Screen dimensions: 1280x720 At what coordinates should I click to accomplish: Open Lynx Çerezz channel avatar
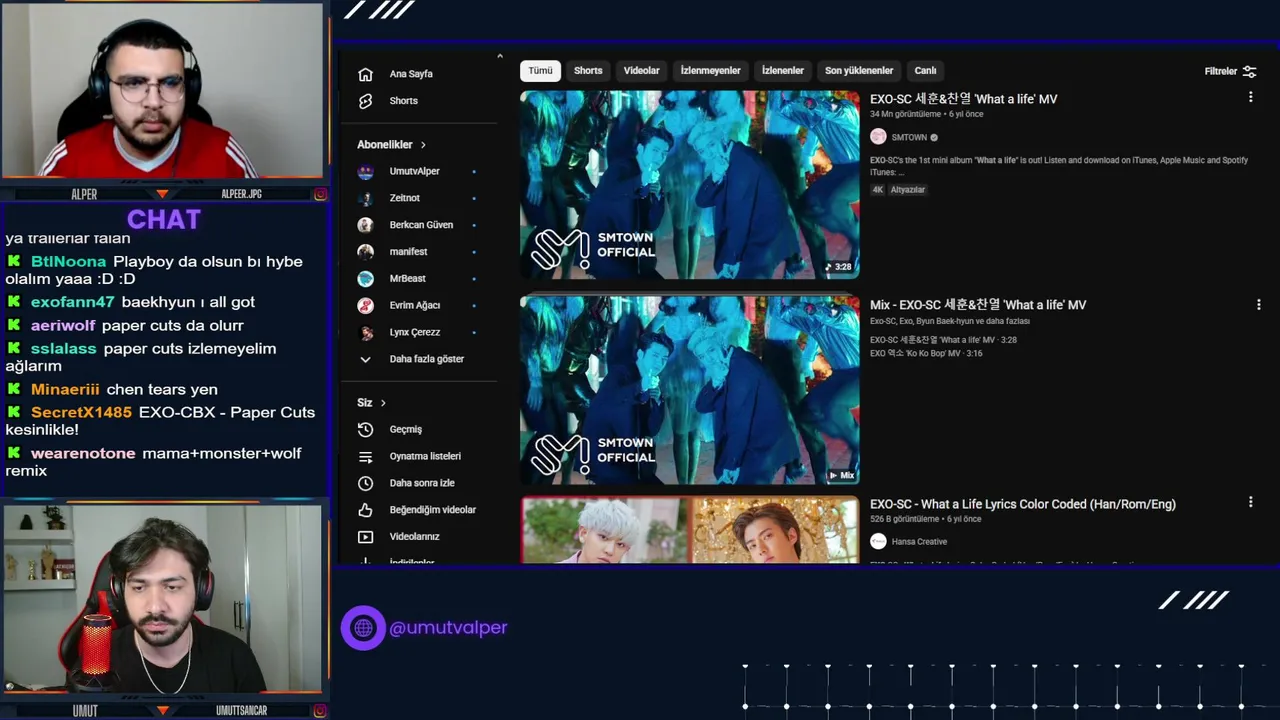click(x=365, y=332)
